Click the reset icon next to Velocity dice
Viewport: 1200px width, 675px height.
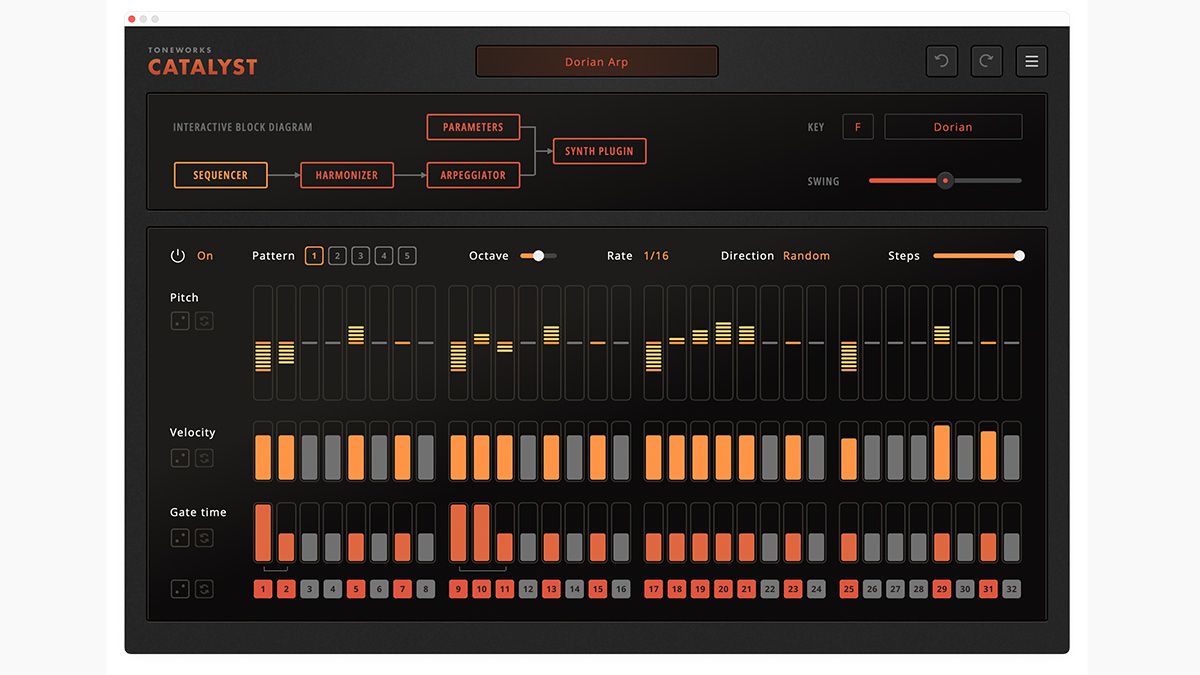click(x=204, y=458)
